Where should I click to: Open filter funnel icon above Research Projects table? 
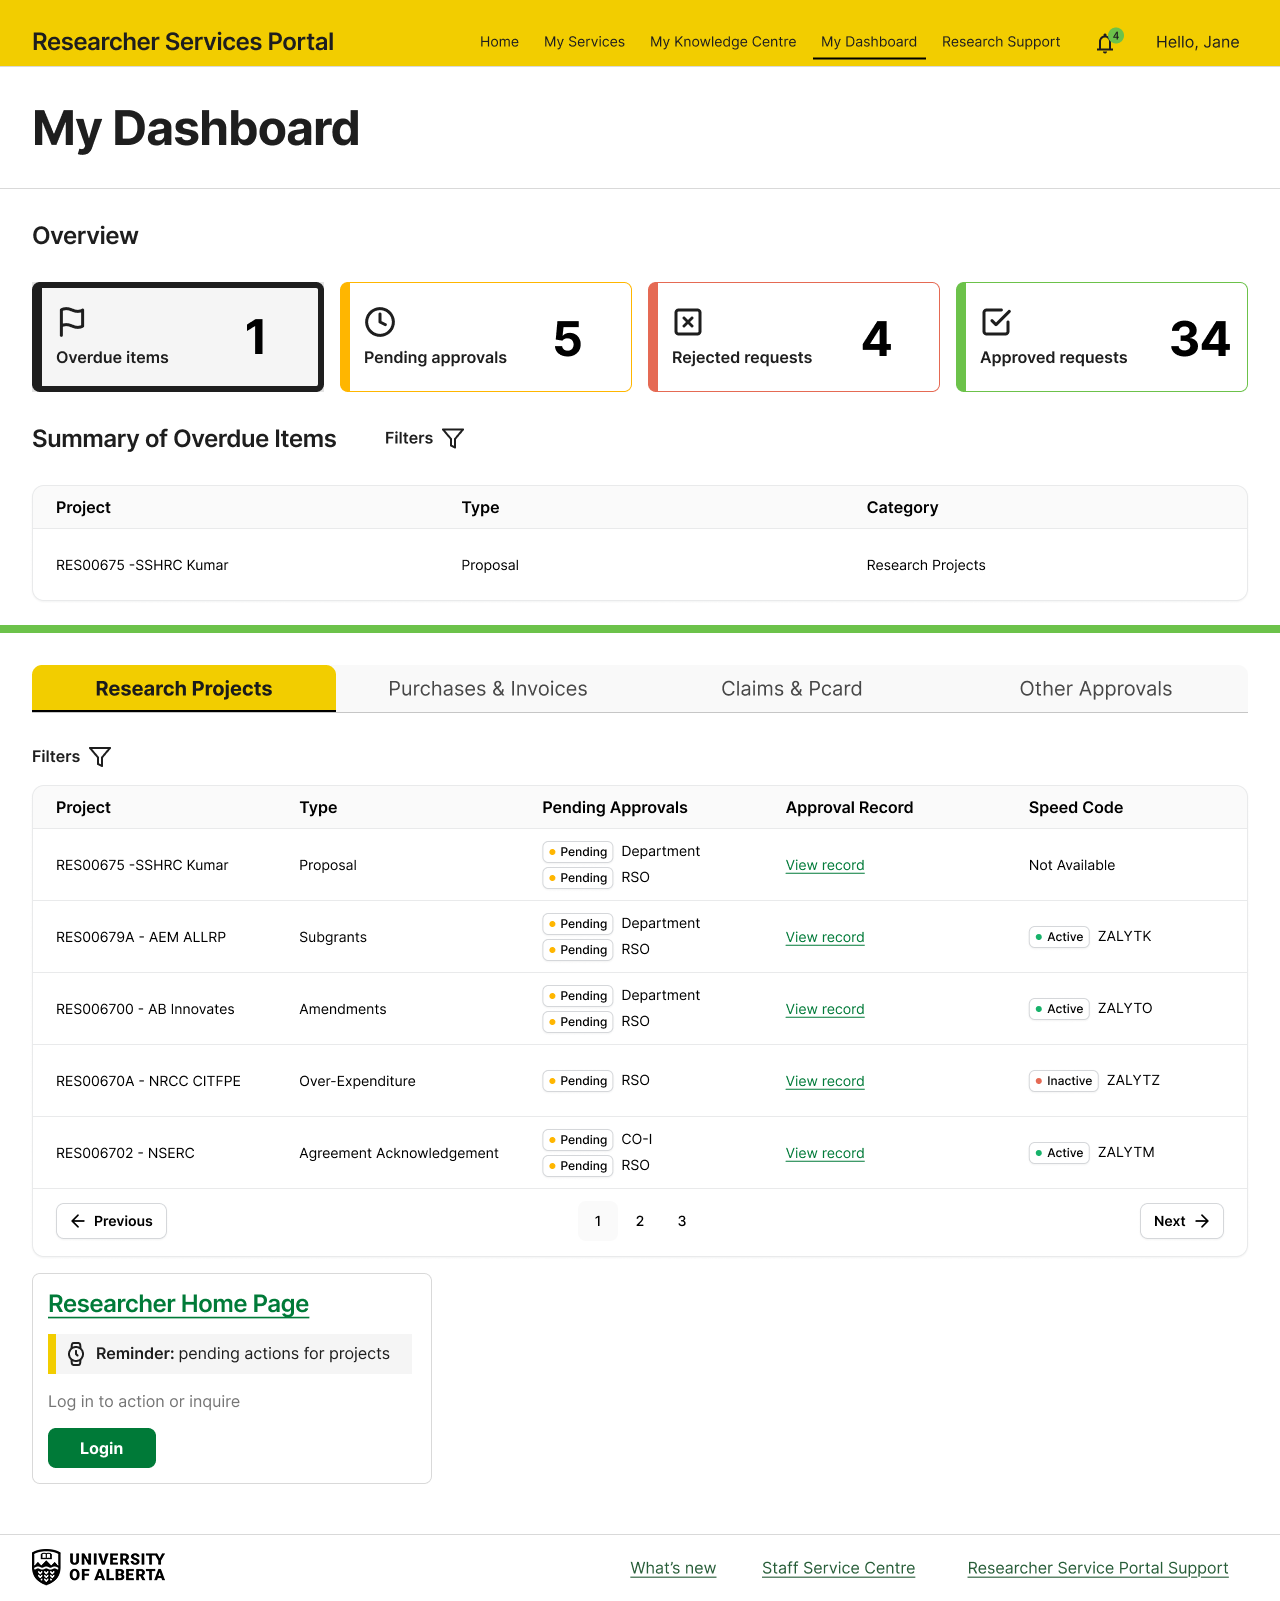100,757
